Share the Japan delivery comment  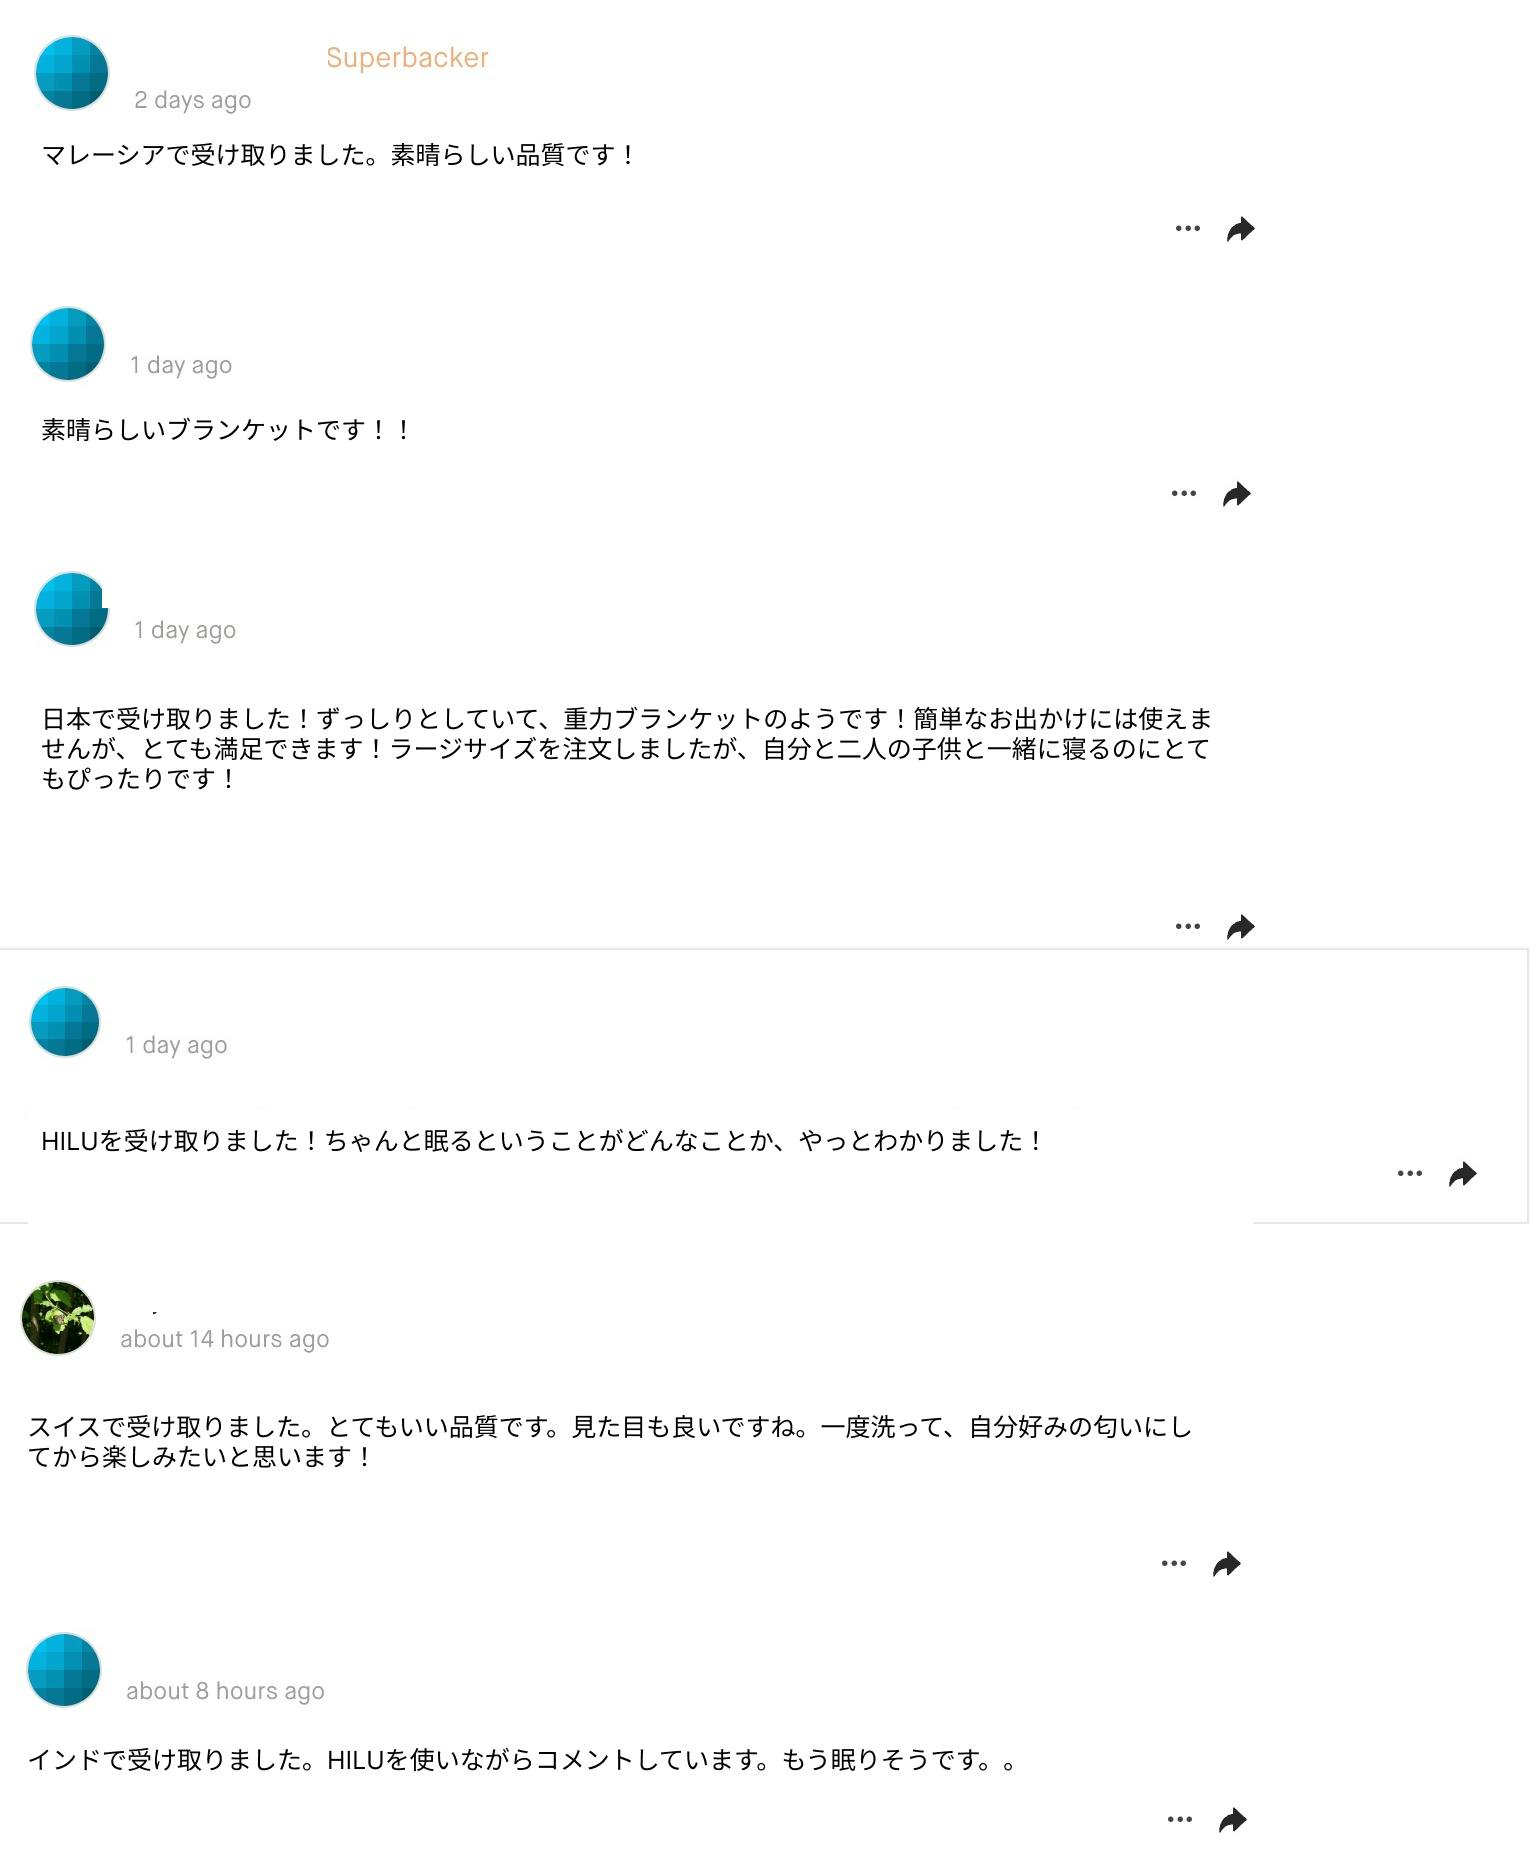coord(1240,927)
